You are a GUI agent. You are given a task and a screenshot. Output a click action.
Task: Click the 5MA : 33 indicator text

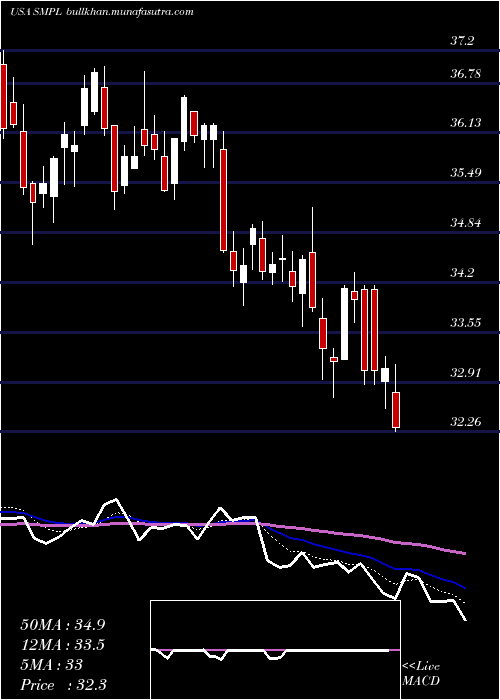[x=51, y=665]
